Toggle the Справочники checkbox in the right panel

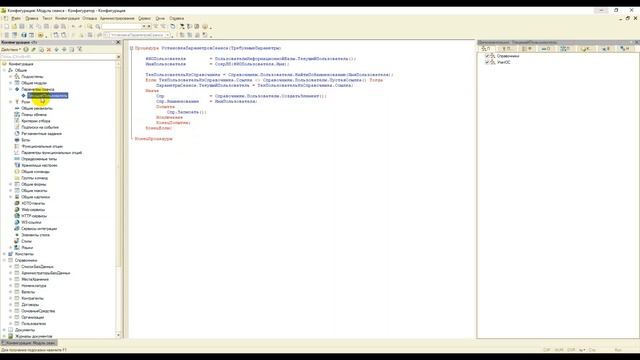coord(487,56)
